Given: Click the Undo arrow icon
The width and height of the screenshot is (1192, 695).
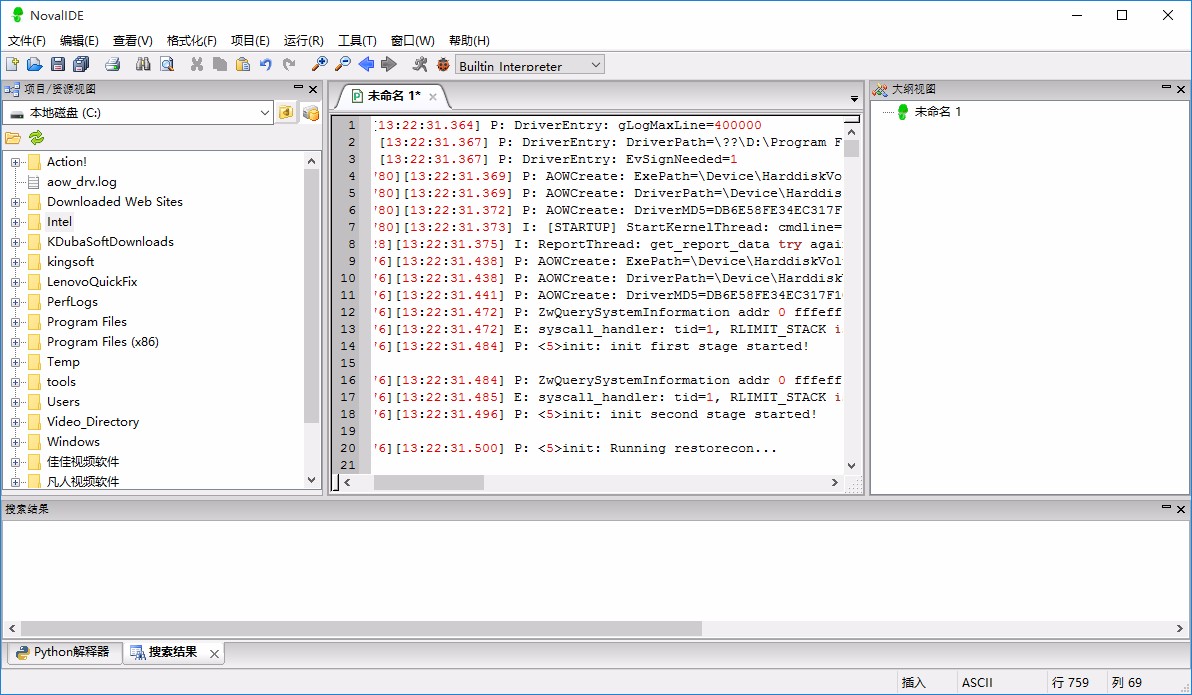Looking at the screenshot, I should click(x=265, y=65).
